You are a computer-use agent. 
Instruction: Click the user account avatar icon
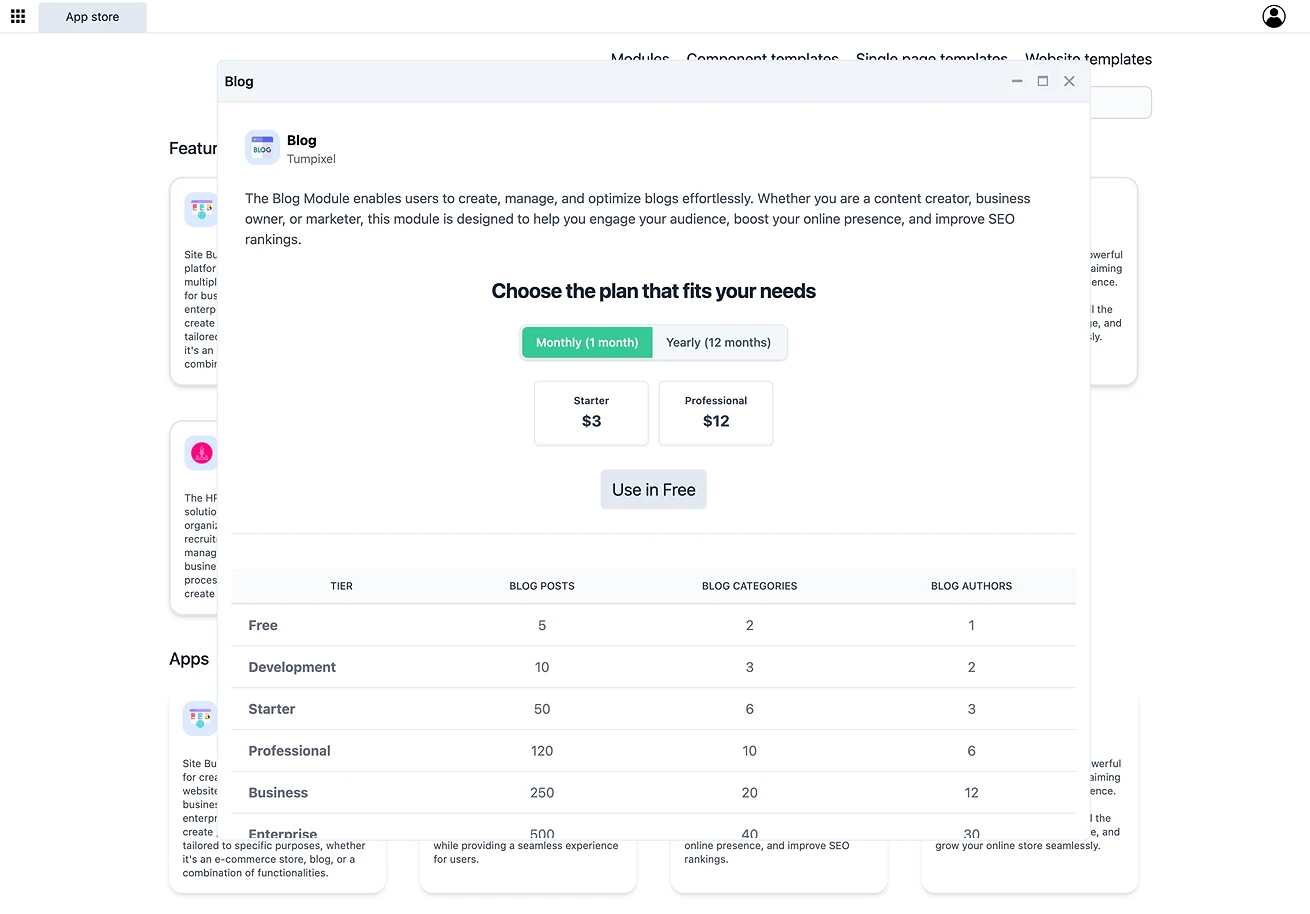click(x=1273, y=16)
